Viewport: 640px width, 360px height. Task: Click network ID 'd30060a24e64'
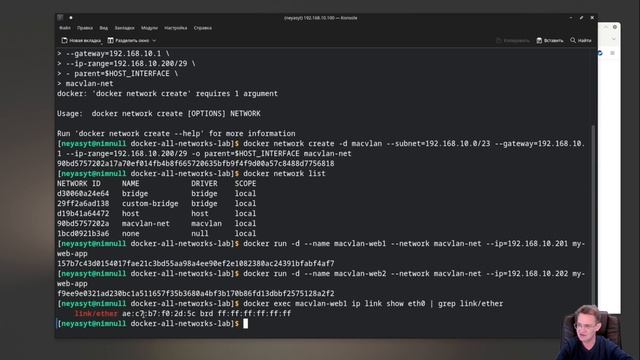[83, 193]
